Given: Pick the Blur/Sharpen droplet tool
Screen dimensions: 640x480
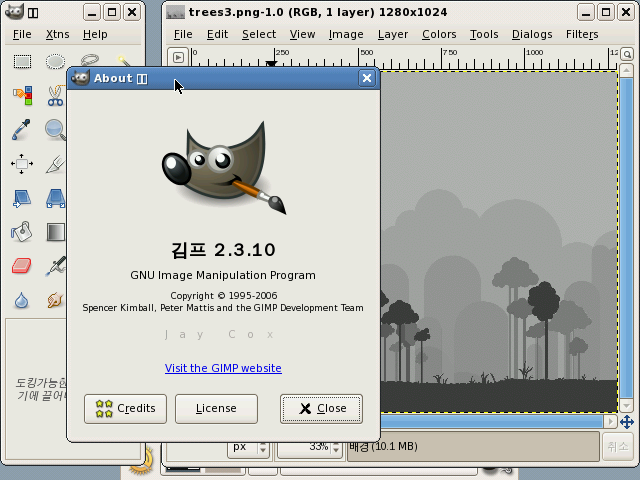Looking at the screenshot, I should point(22,300).
